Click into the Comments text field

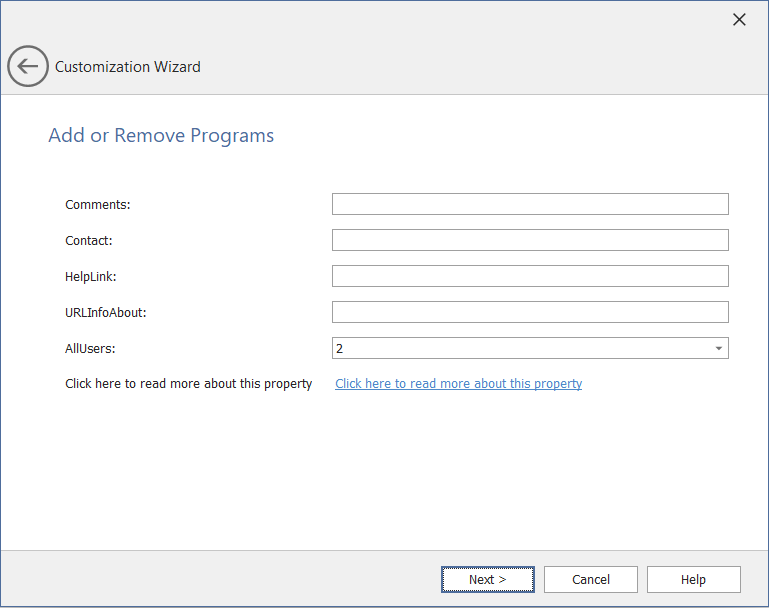530,204
